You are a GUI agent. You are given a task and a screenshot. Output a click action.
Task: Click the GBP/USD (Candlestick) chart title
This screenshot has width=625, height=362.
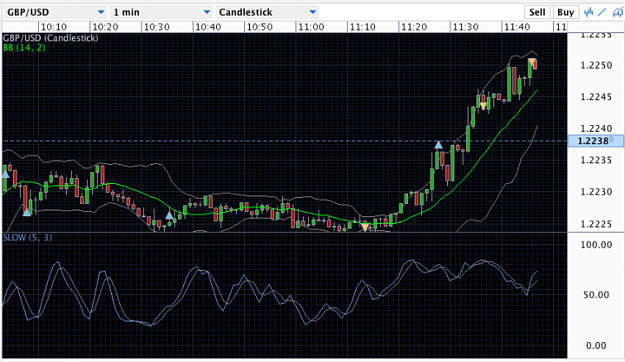coord(50,38)
